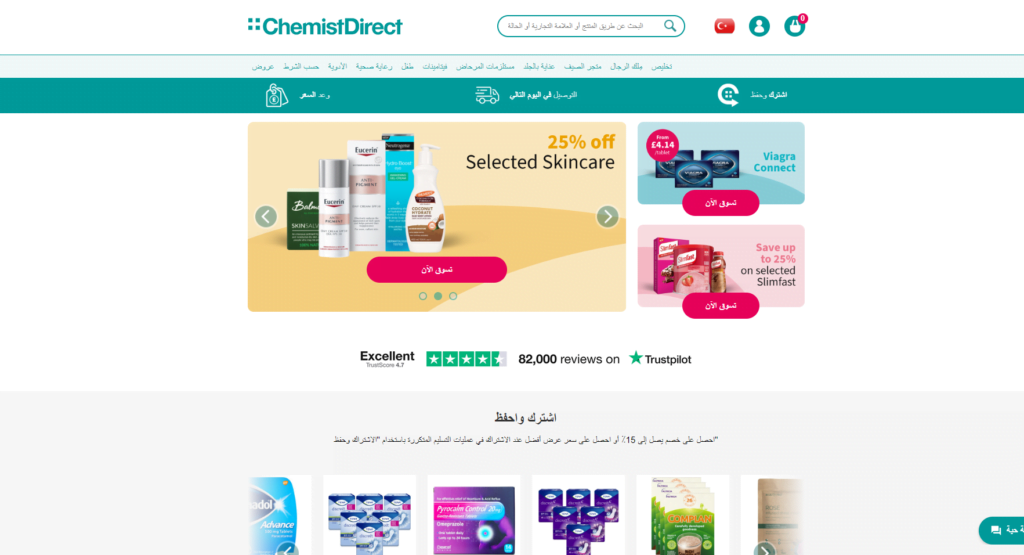Show more products with the product-row right arrow
Image resolution: width=1024 pixels, height=555 pixels.
tap(765, 549)
